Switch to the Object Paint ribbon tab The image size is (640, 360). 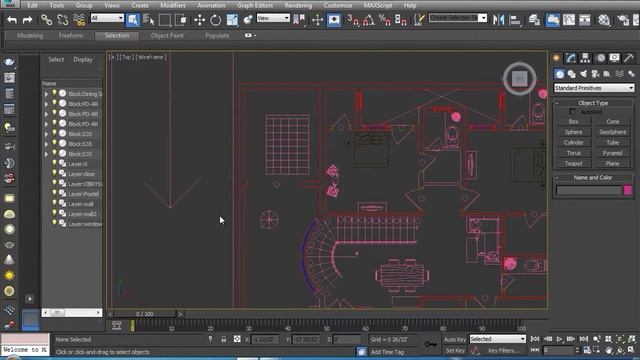pos(167,36)
